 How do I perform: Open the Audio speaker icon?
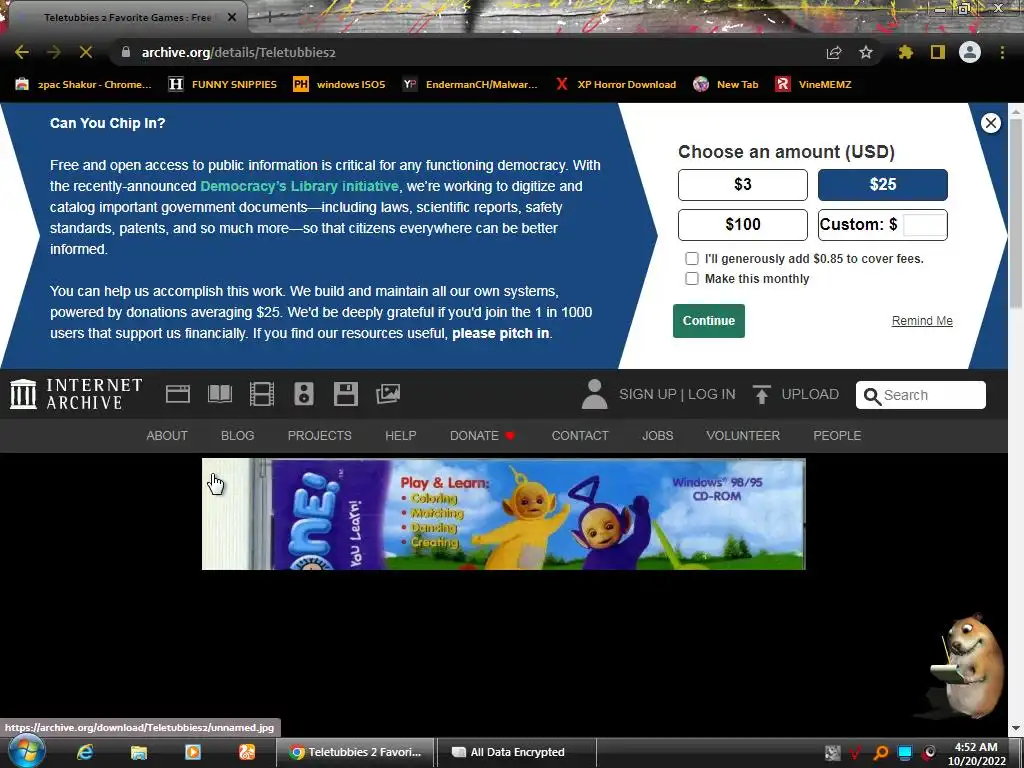pyautogui.click(x=304, y=394)
